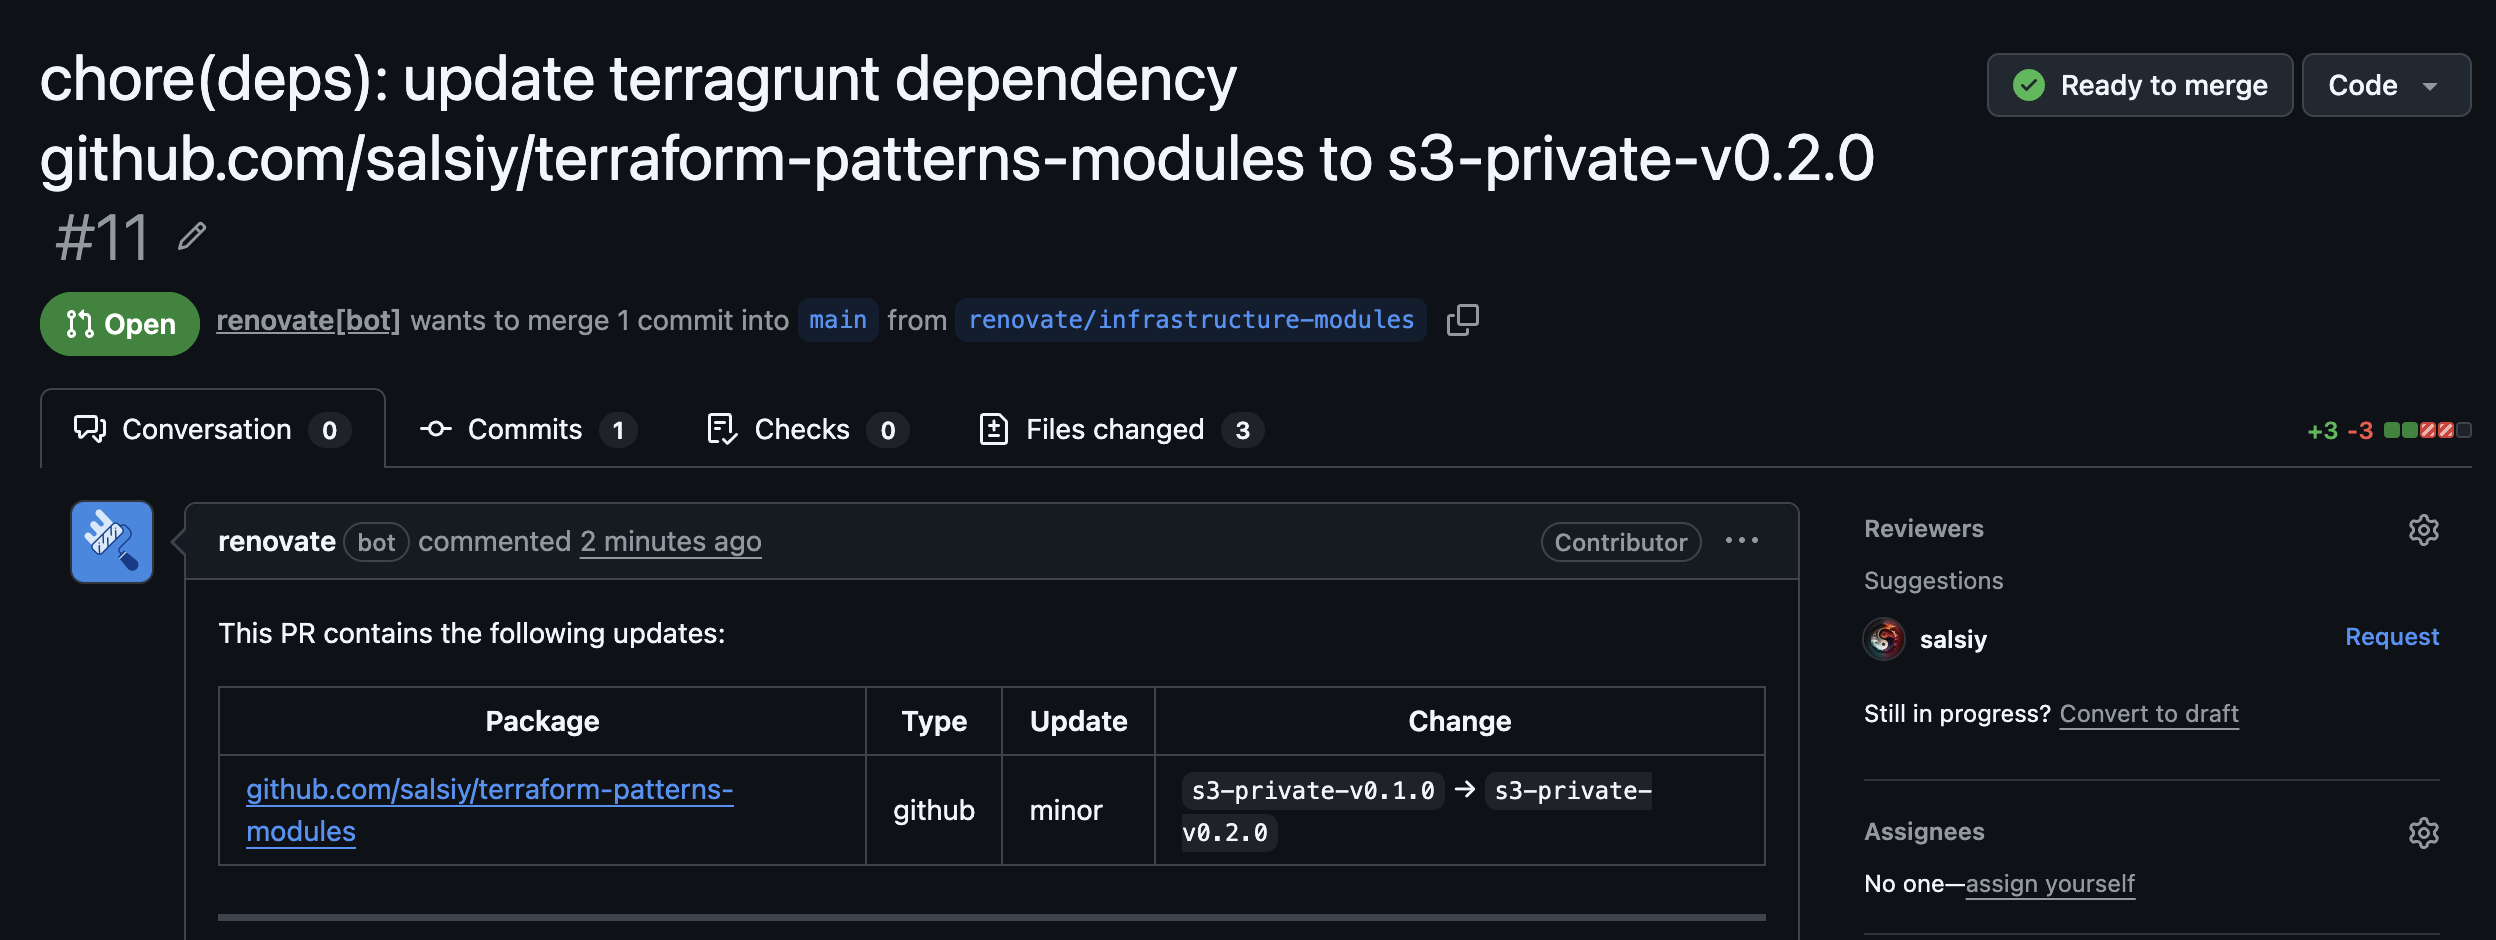
Task: Open the Code dropdown button
Action: (2386, 86)
